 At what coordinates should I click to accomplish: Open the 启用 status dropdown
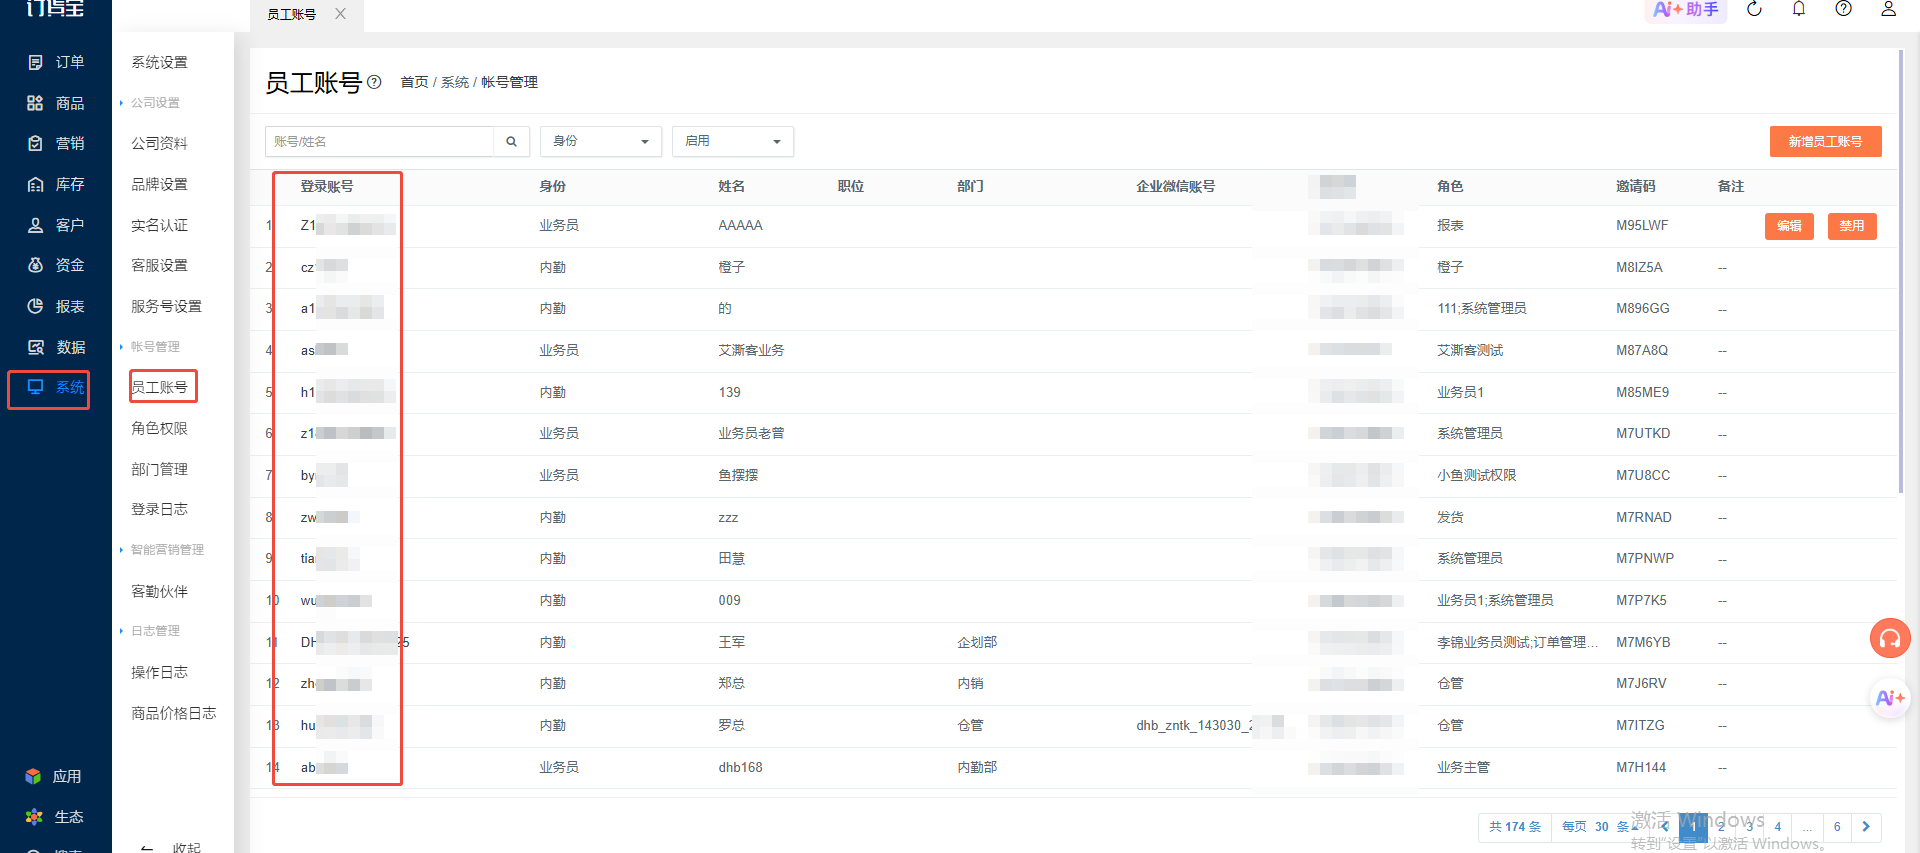coord(733,141)
